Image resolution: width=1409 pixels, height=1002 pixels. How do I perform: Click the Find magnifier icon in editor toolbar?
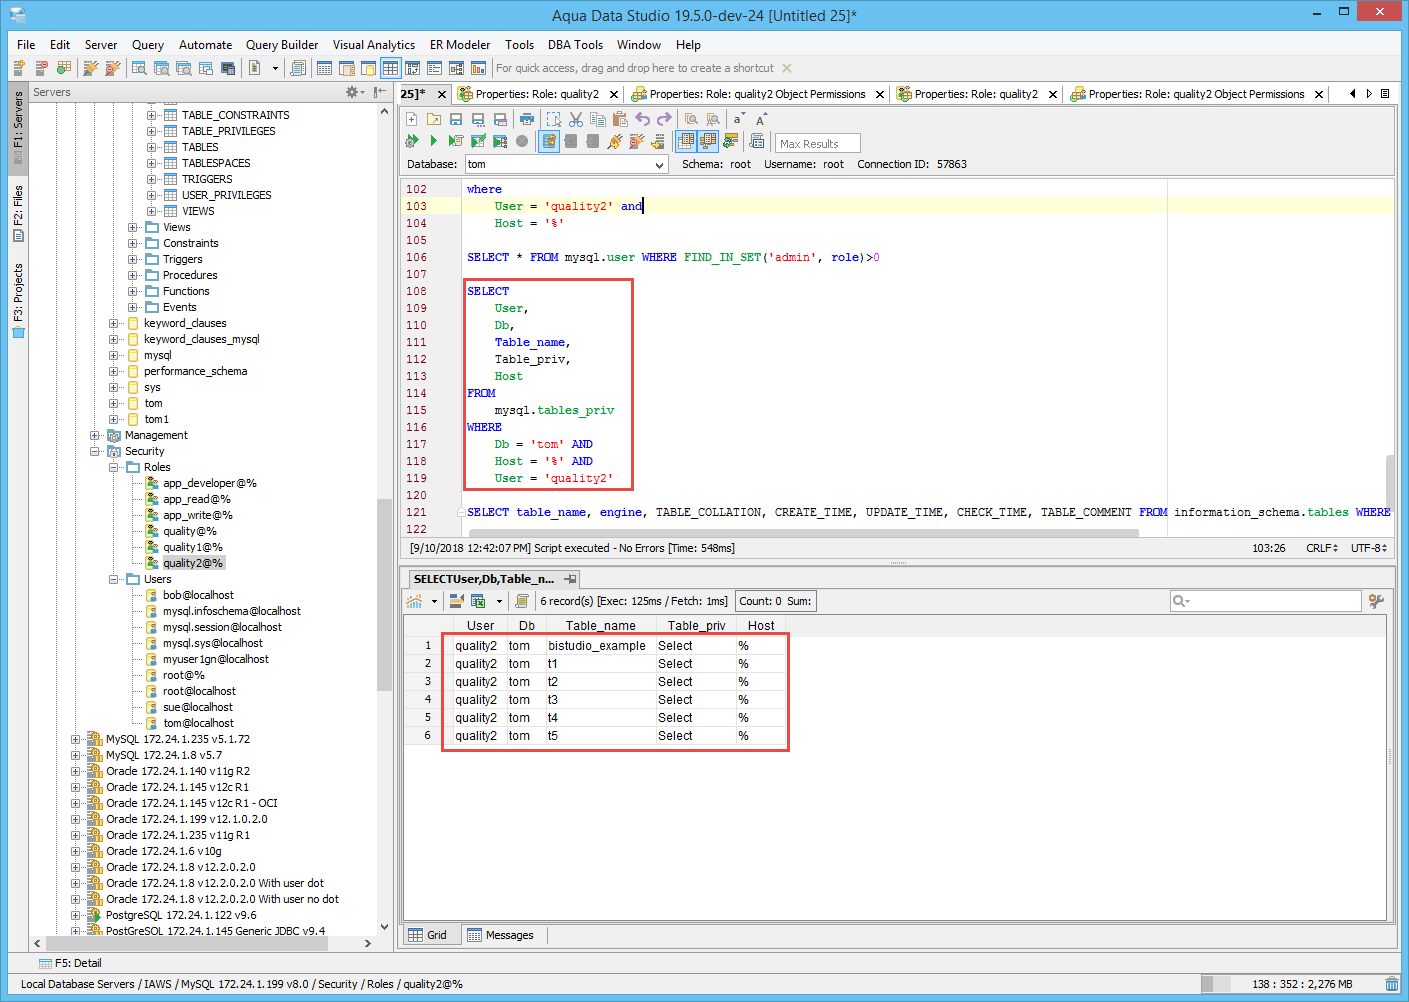pos(691,119)
